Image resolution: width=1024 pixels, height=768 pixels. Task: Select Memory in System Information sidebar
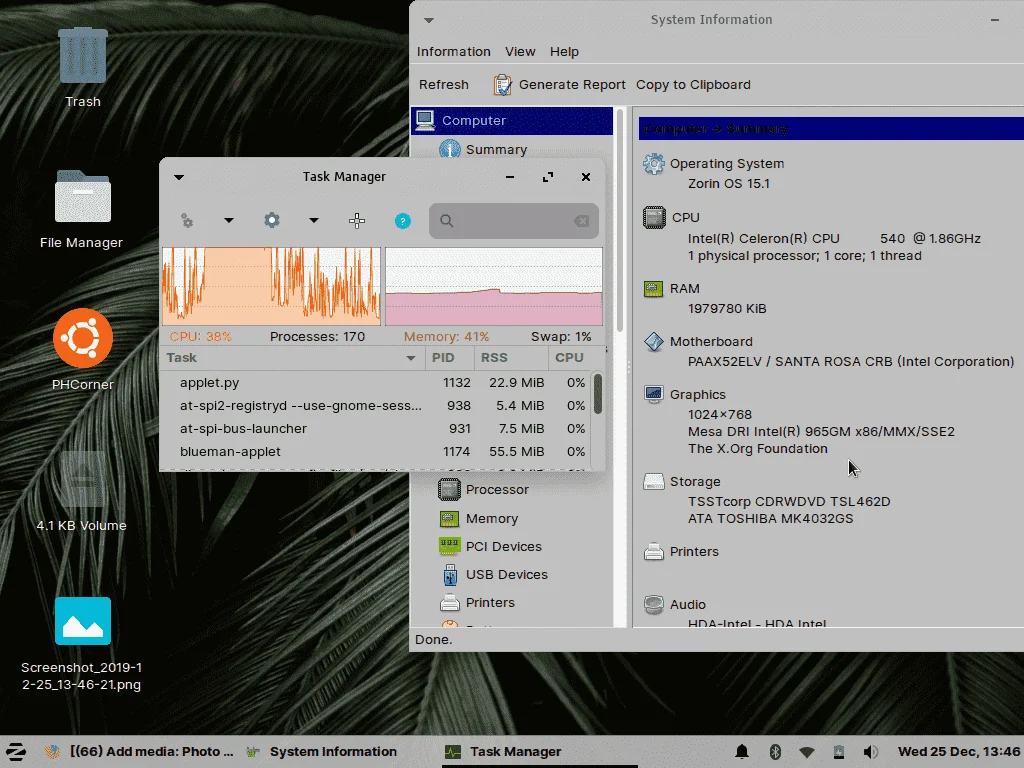coord(491,519)
